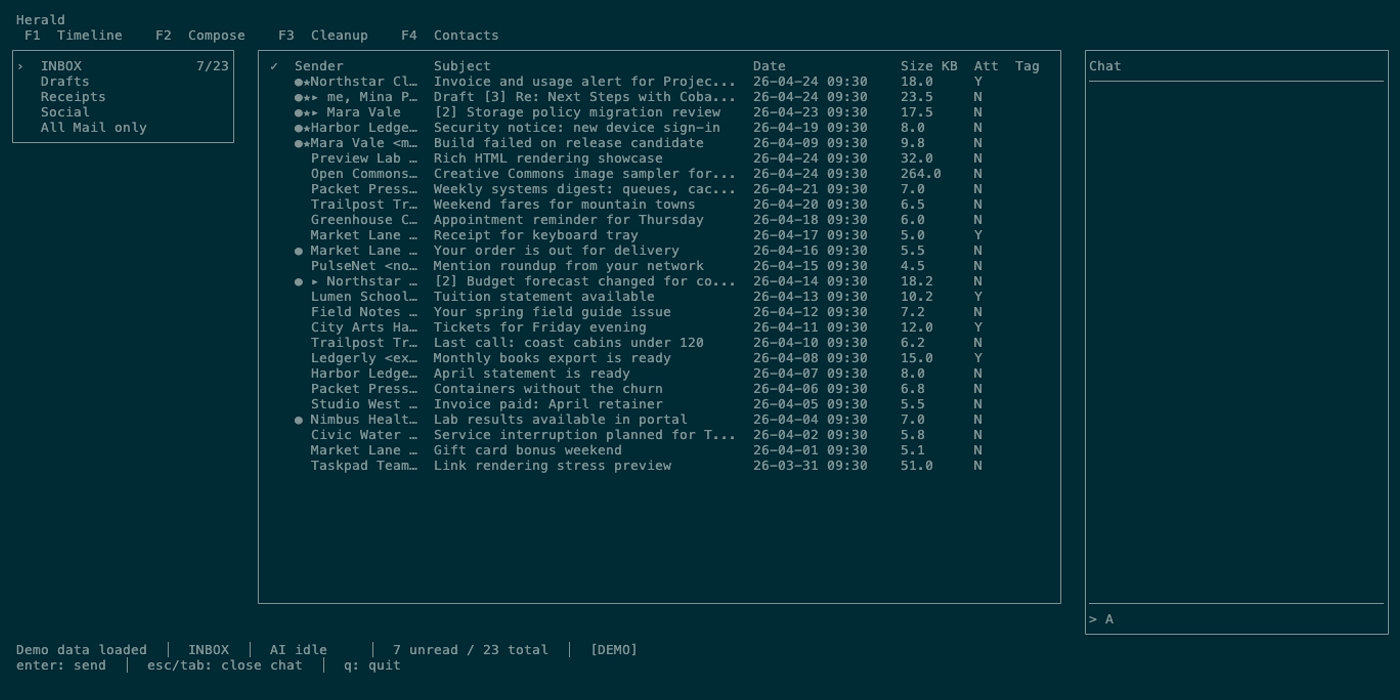
Task: Click the star on the me, Mina P… row
Action: 307,97
